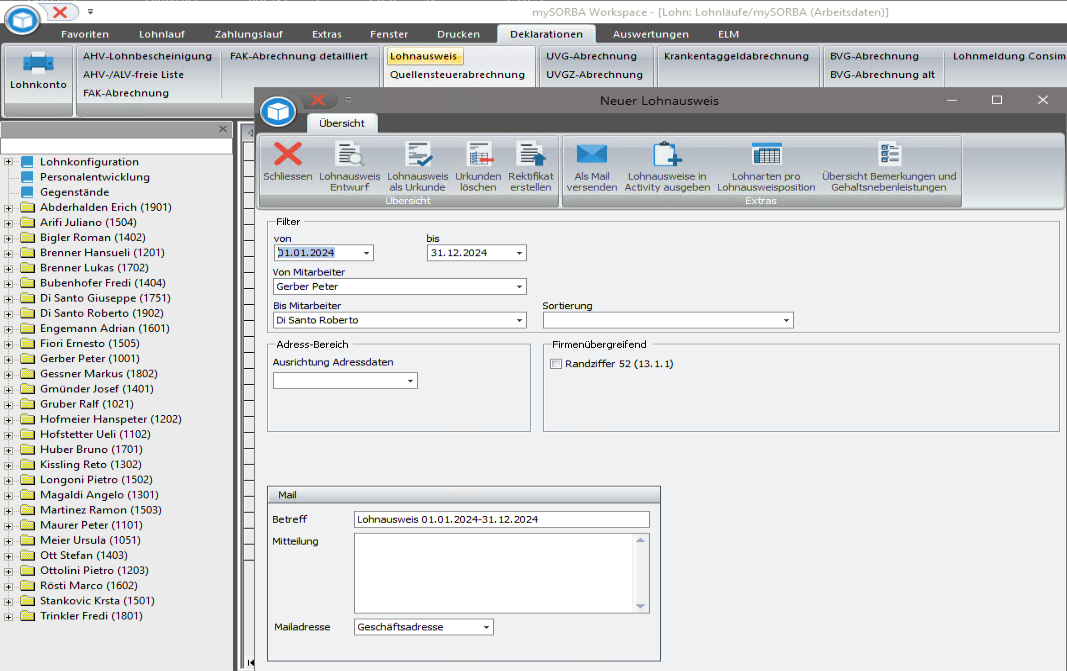The image size is (1067, 671).
Task: Open the Sortierung dropdown
Action: point(786,320)
